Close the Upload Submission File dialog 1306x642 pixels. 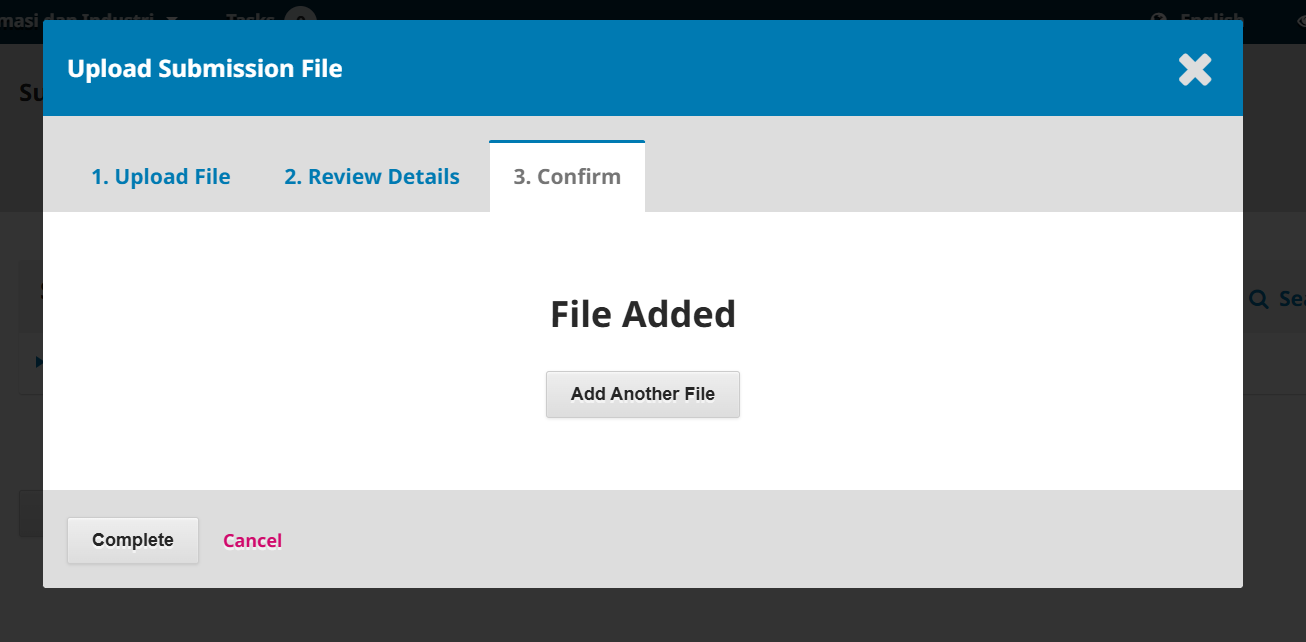tap(1194, 69)
